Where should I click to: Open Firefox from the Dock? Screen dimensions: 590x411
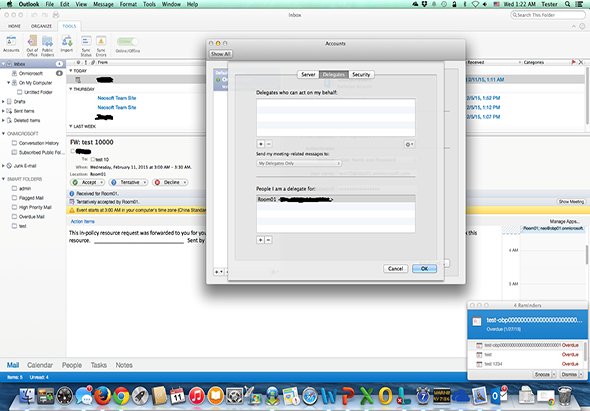(102, 396)
